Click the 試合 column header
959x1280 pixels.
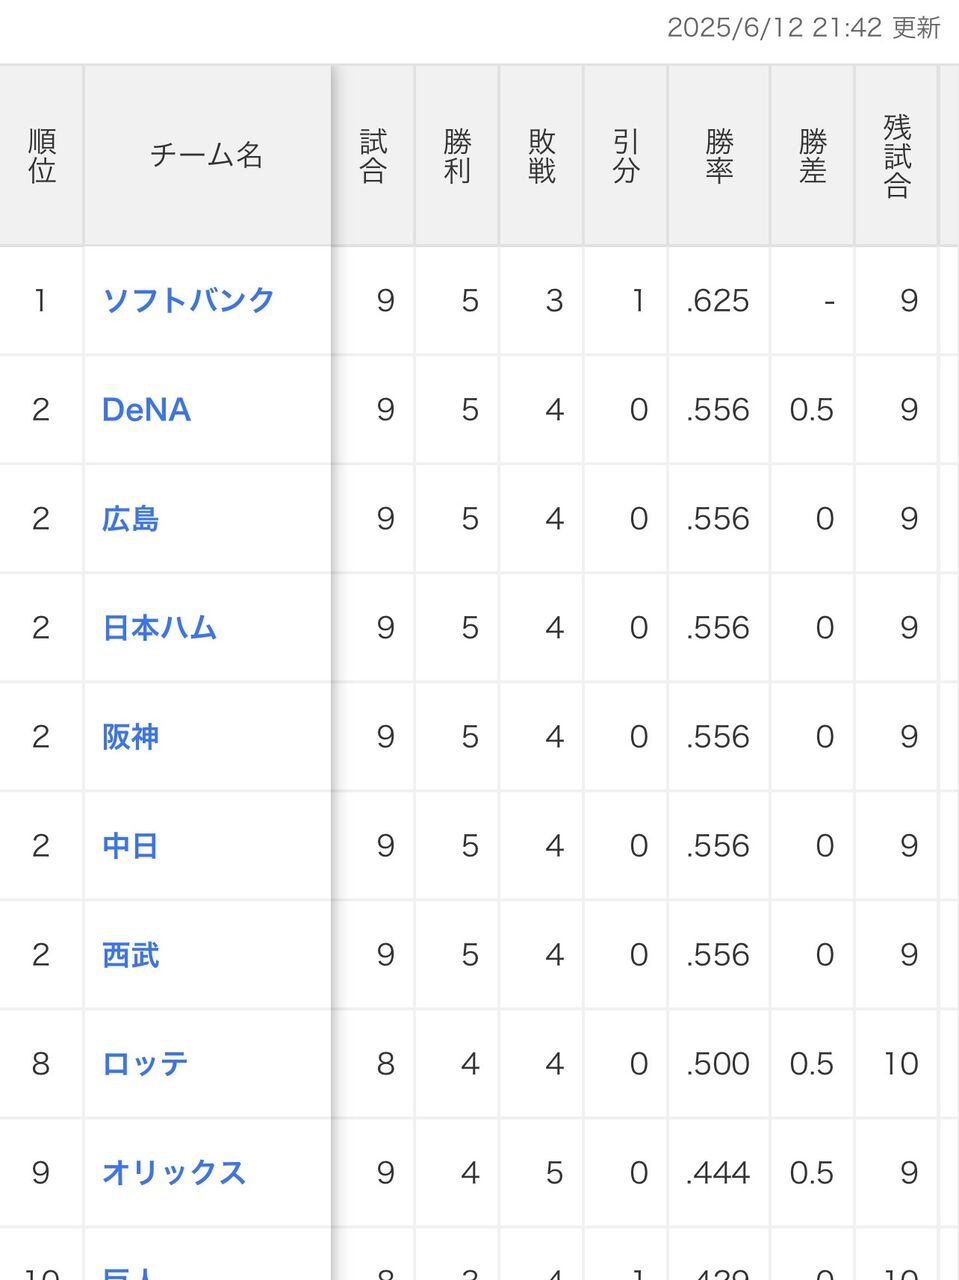tap(373, 156)
